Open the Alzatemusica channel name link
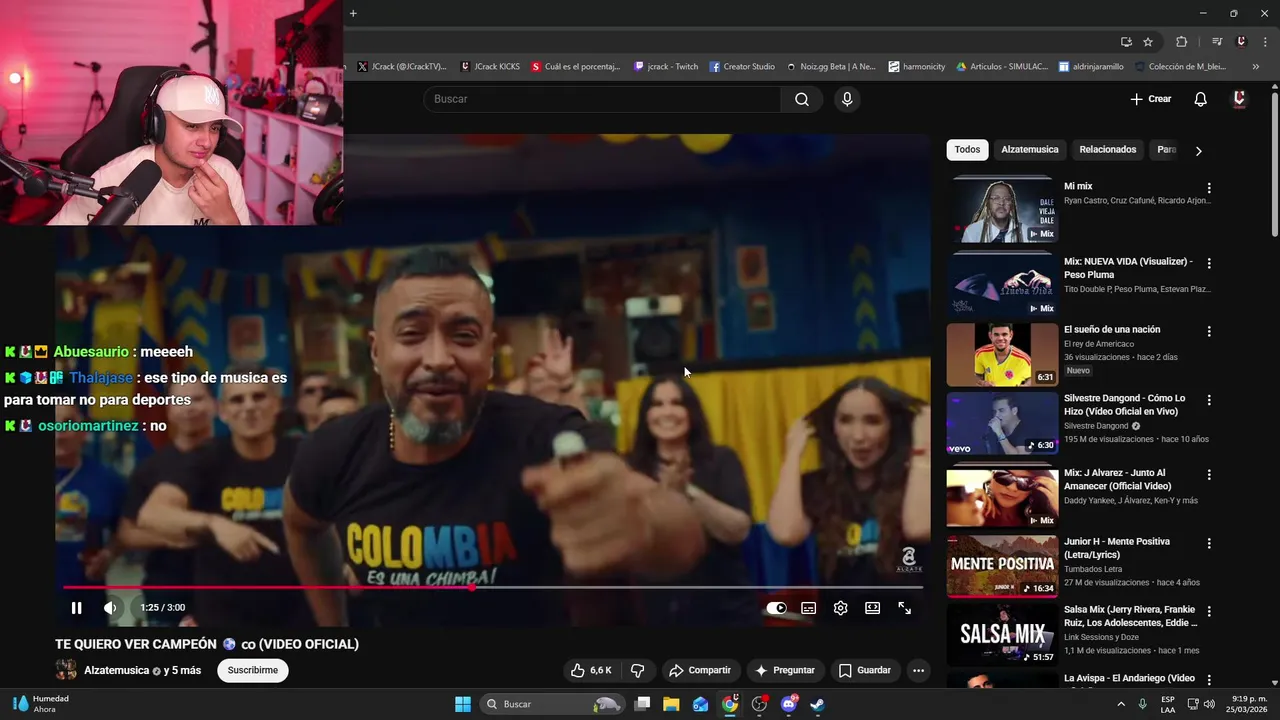The height and width of the screenshot is (720, 1280). coord(116,670)
